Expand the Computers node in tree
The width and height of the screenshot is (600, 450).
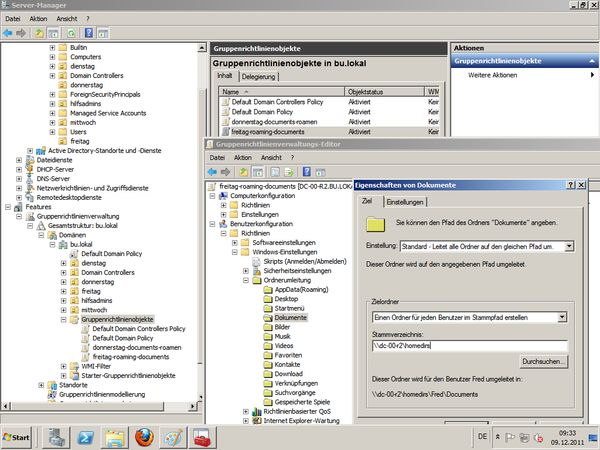[52, 58]
